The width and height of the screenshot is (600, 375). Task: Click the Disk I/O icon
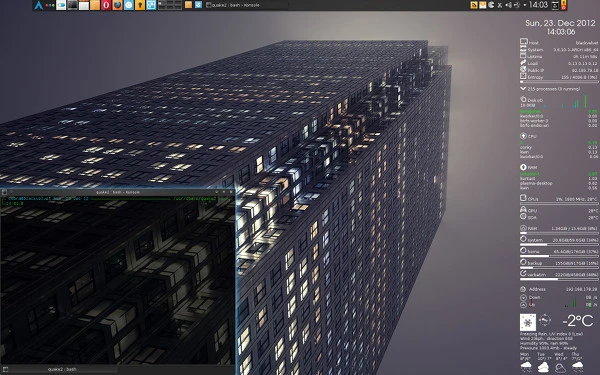pos(523,99)
